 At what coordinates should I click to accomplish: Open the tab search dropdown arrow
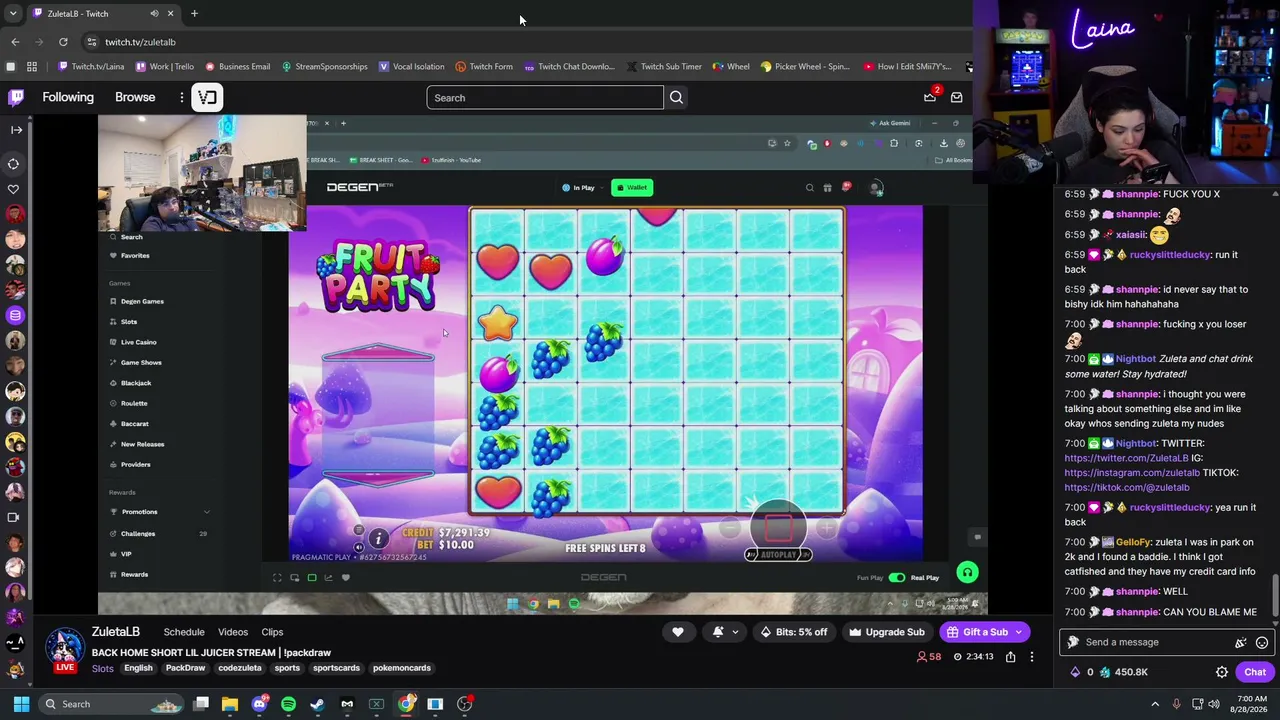pyautogui.click(x=13, y=14)
